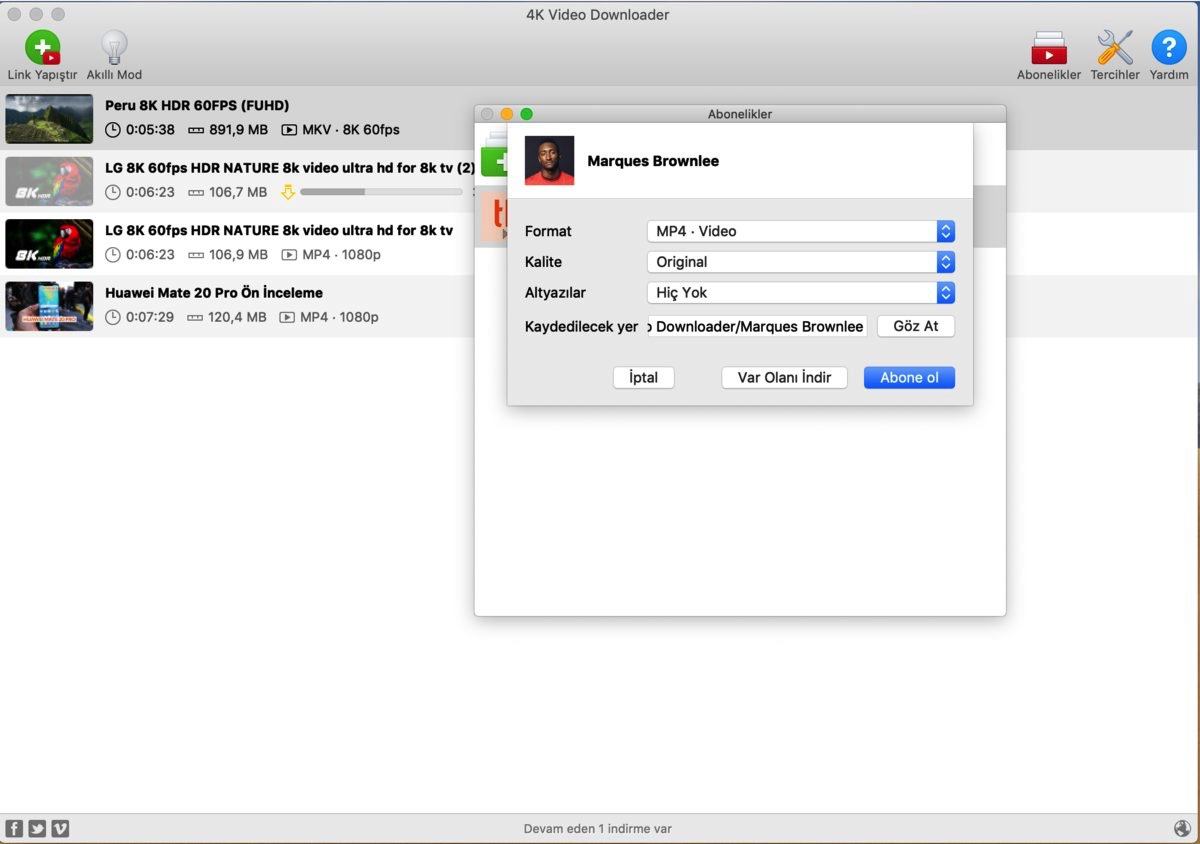Open Tercihler wrench-and-screwdriver icon

click(1115, 48)
